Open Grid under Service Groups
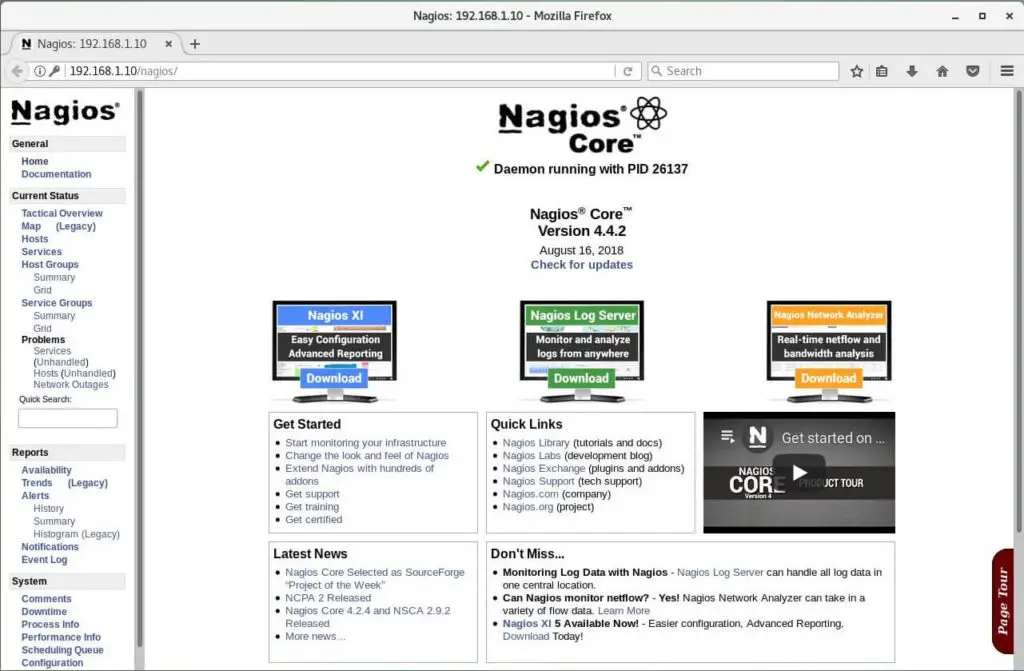The width and height of the screenshot is (1024, 671). tap(42, 329)
